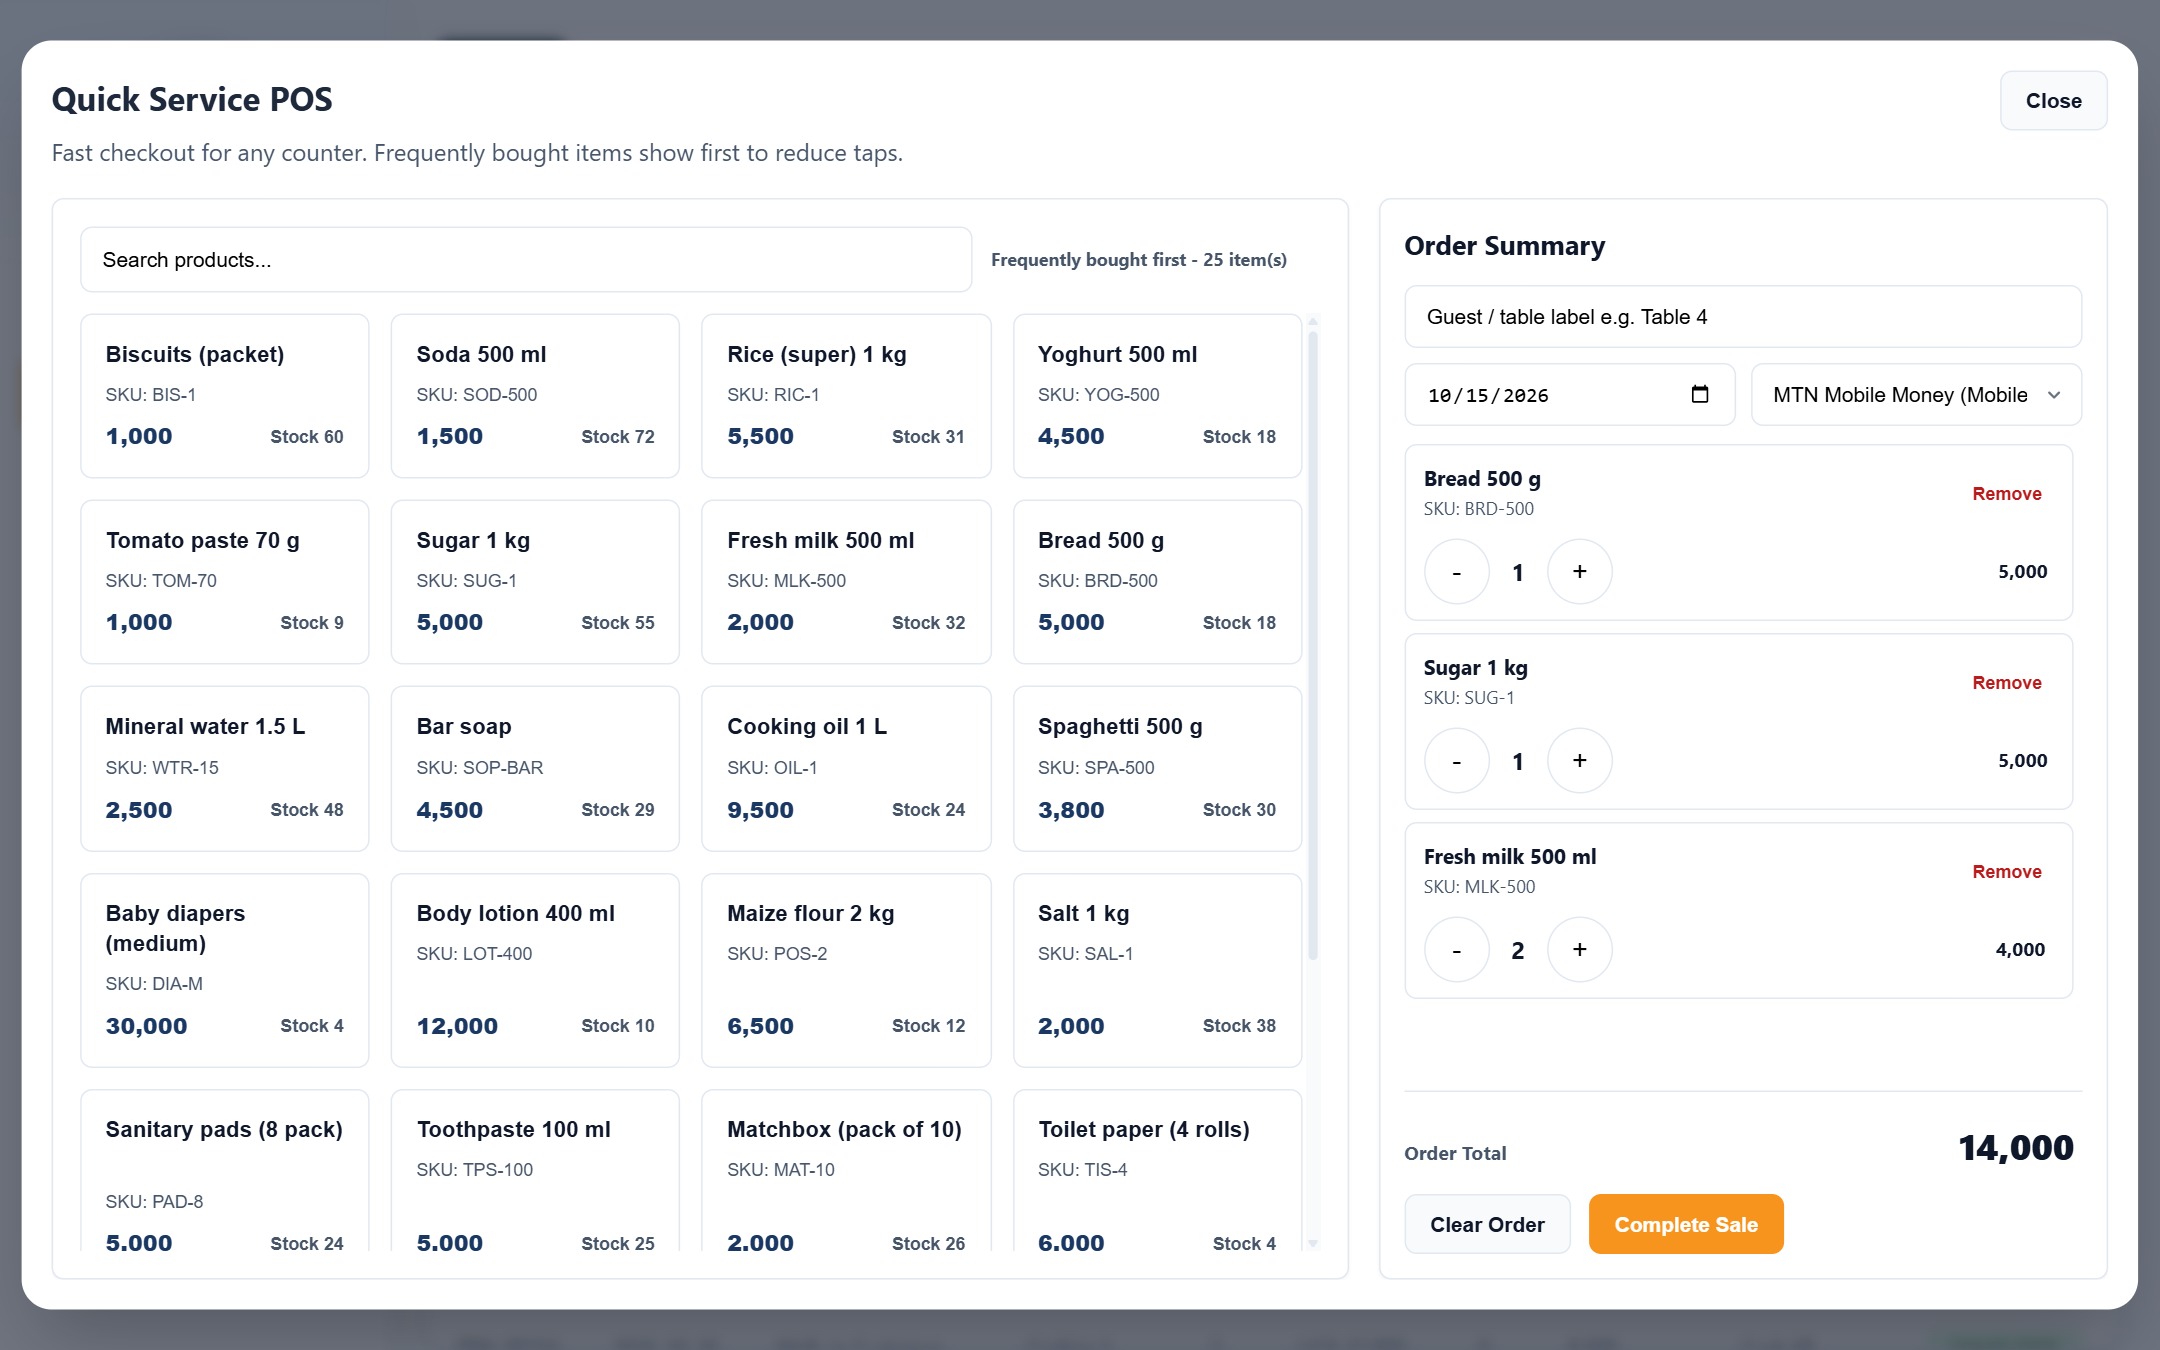Open the MTN Mobile Money payment dropdown
Image resolution: width=2160 pixels, height=1350 pixels.
(1916, 395)
